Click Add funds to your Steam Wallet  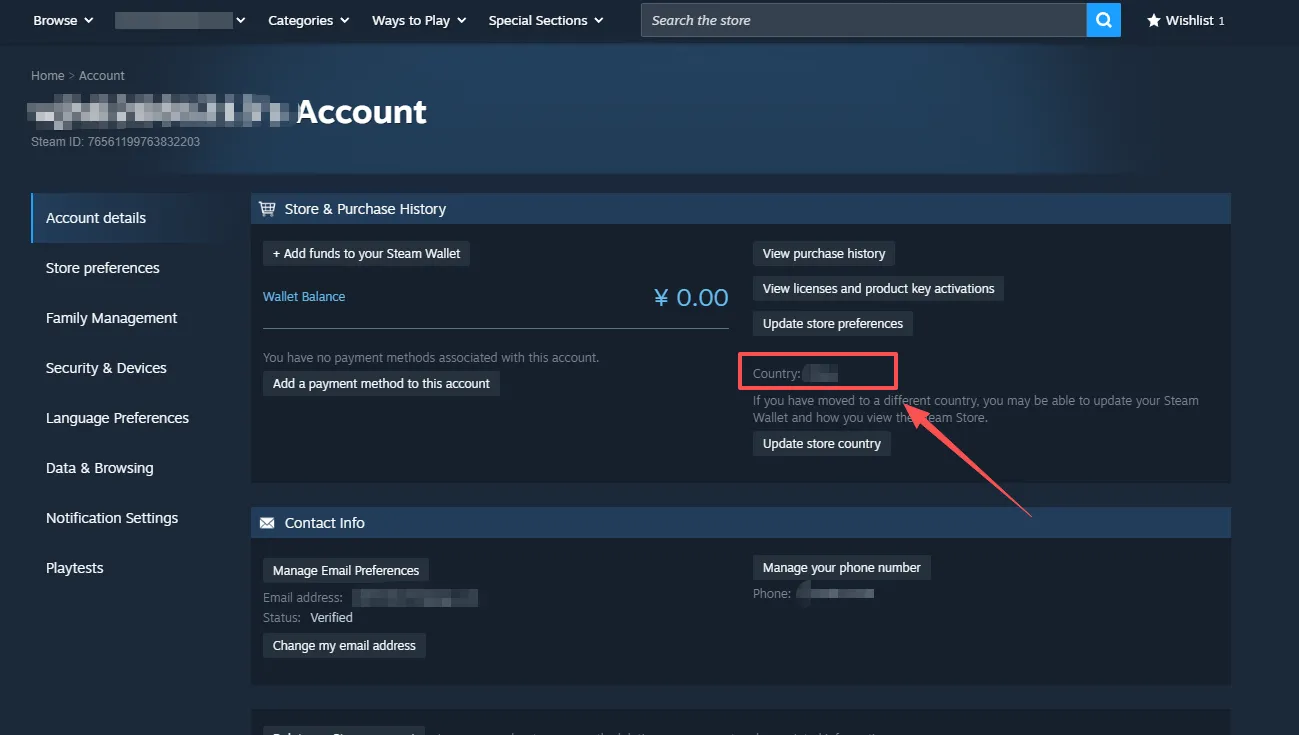click(366, 254)
